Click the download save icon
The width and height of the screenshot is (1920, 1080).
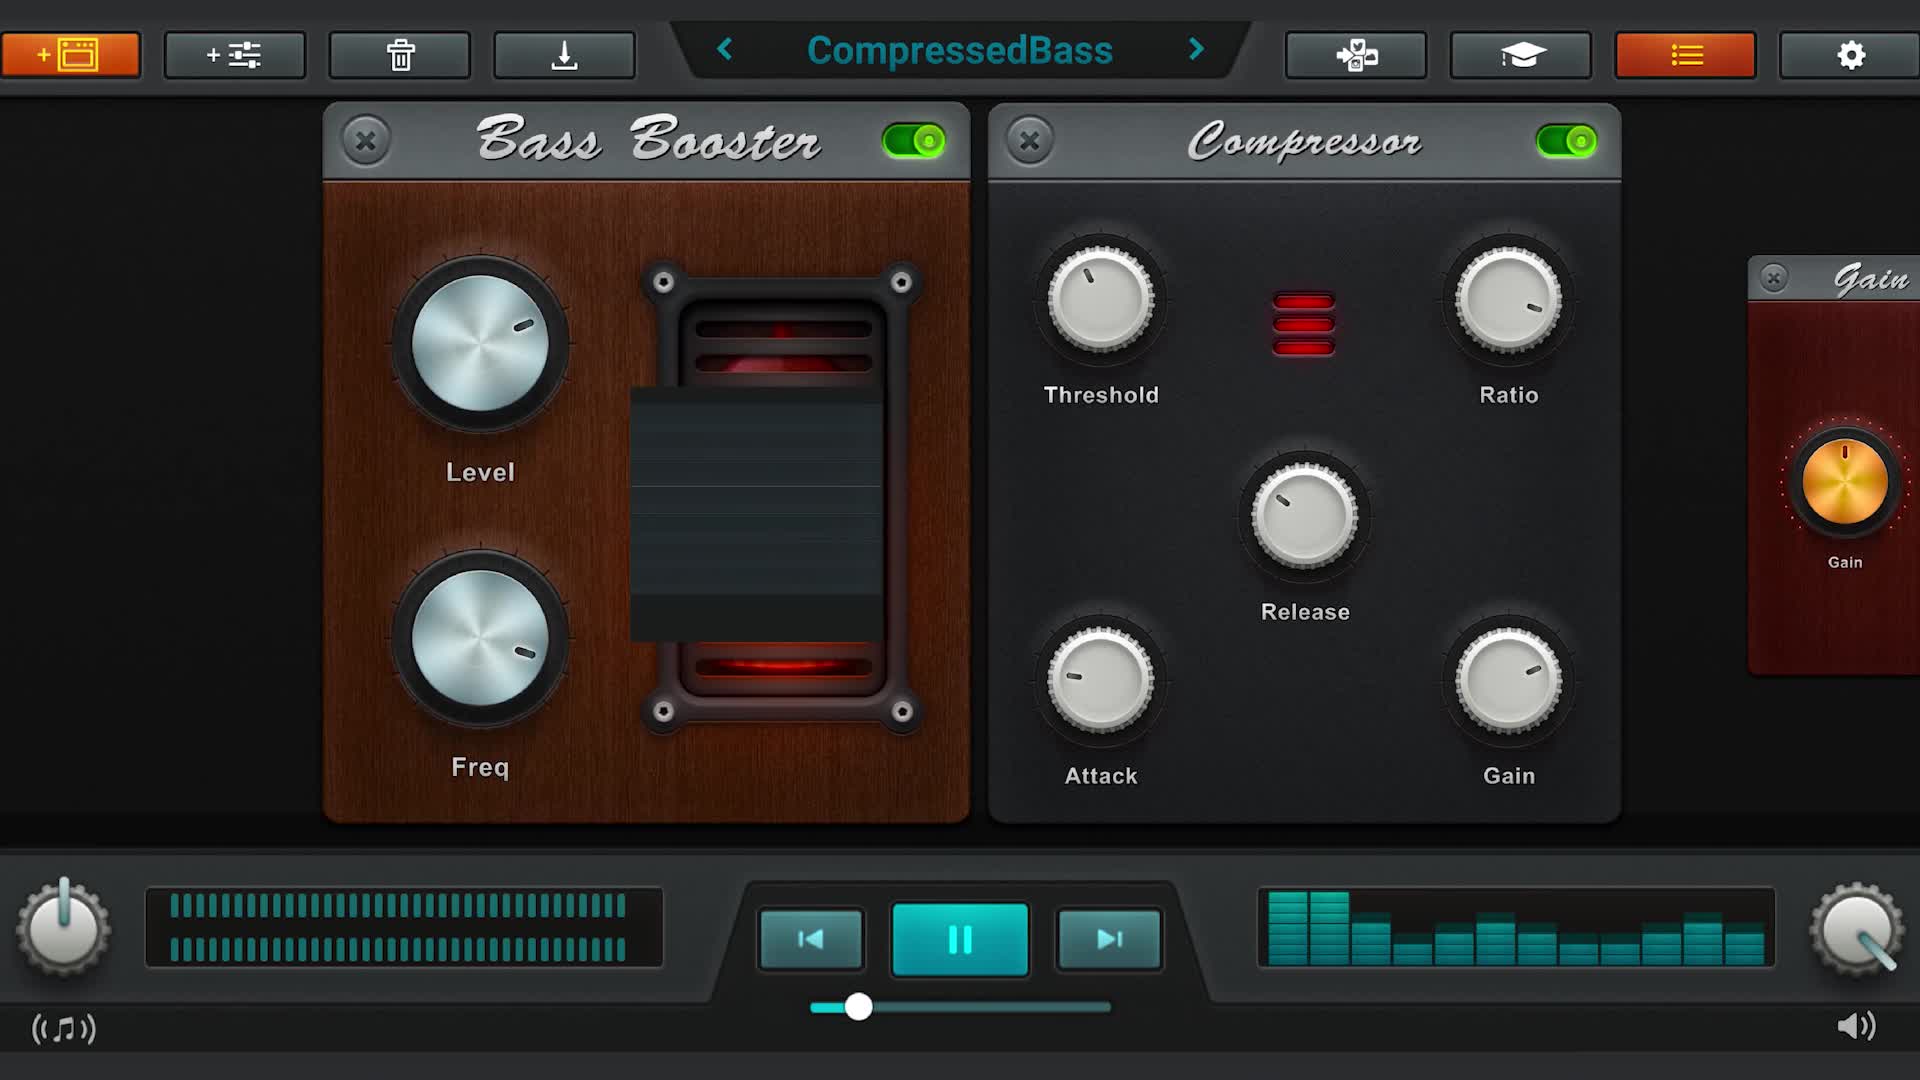click(564, 54)
